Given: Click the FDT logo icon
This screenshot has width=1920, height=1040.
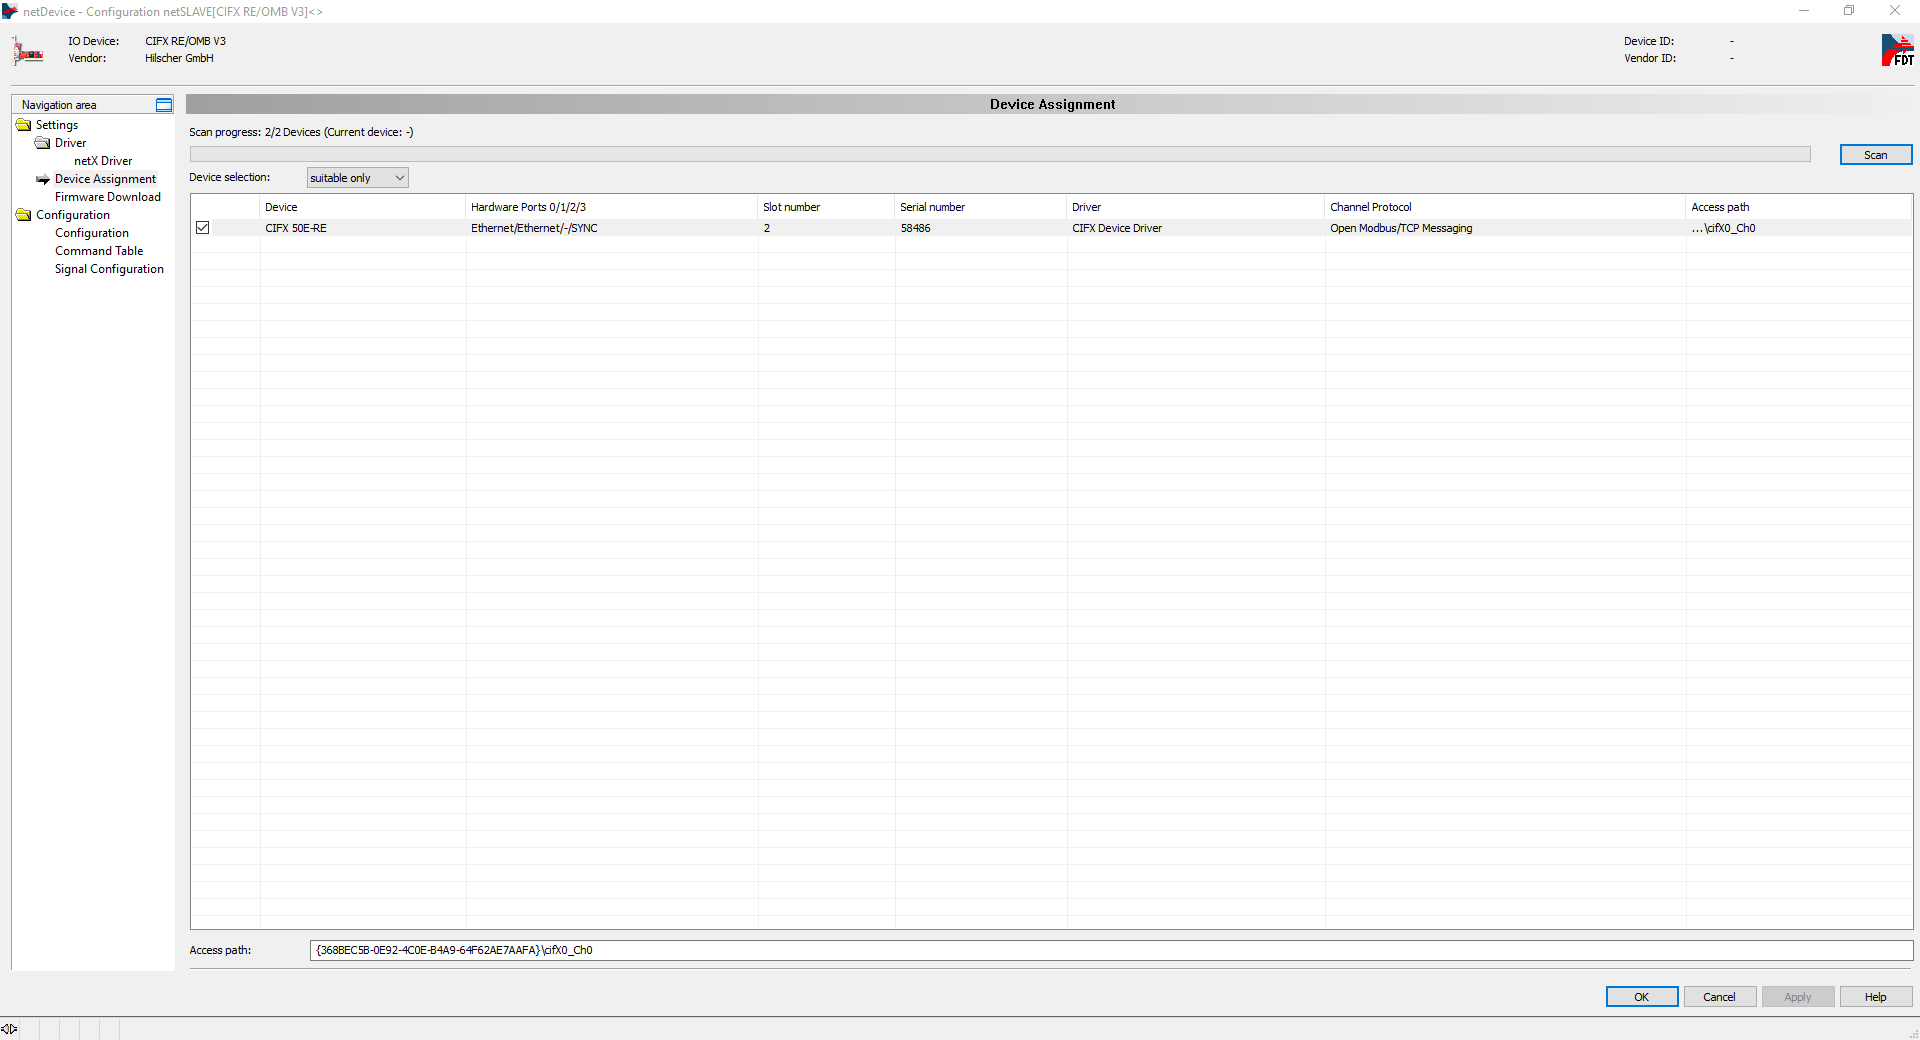Looking at the screenshot, I should pyautogui.click(x=1896, y=50).
